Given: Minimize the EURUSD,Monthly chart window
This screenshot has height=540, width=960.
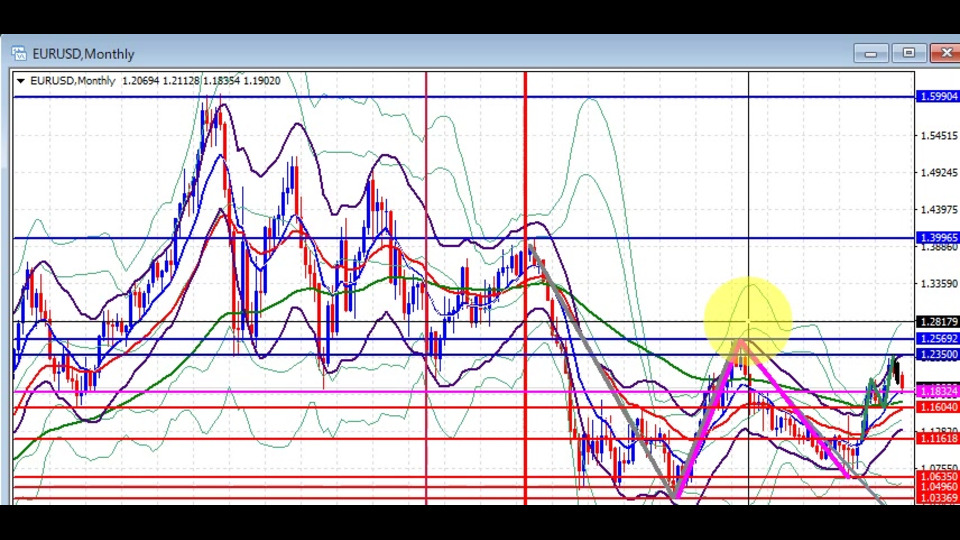Looking at the screenshot, I should [871, 53].
